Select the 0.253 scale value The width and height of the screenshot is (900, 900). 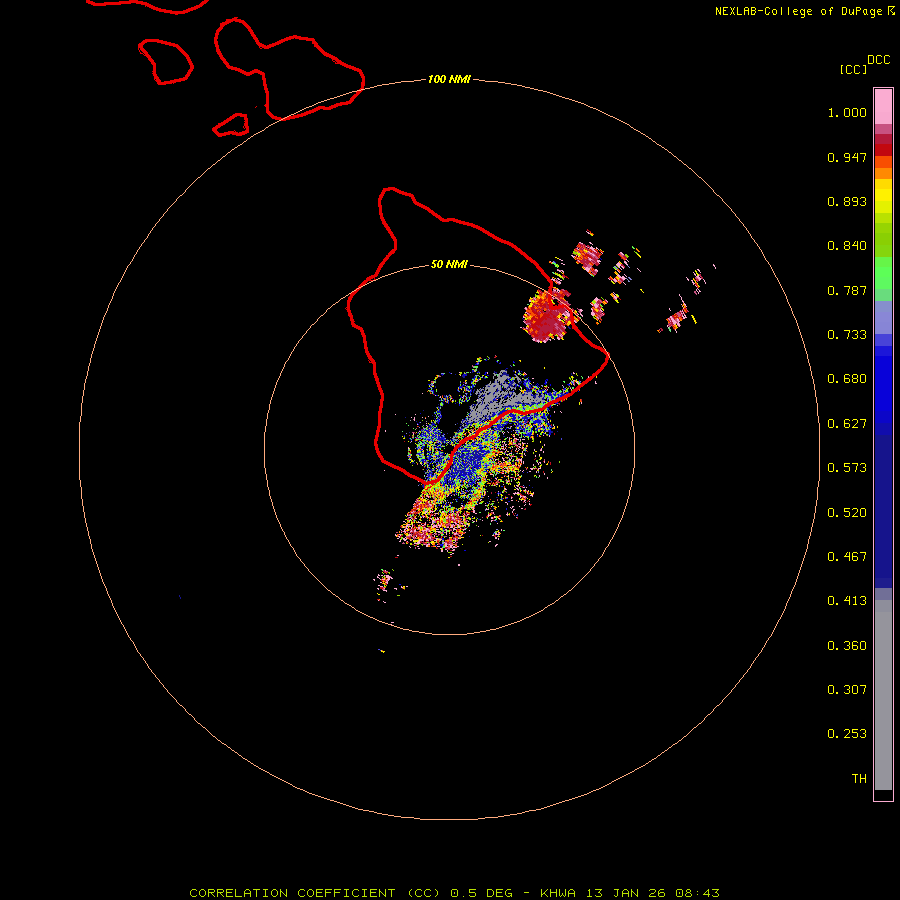(847, 734)
